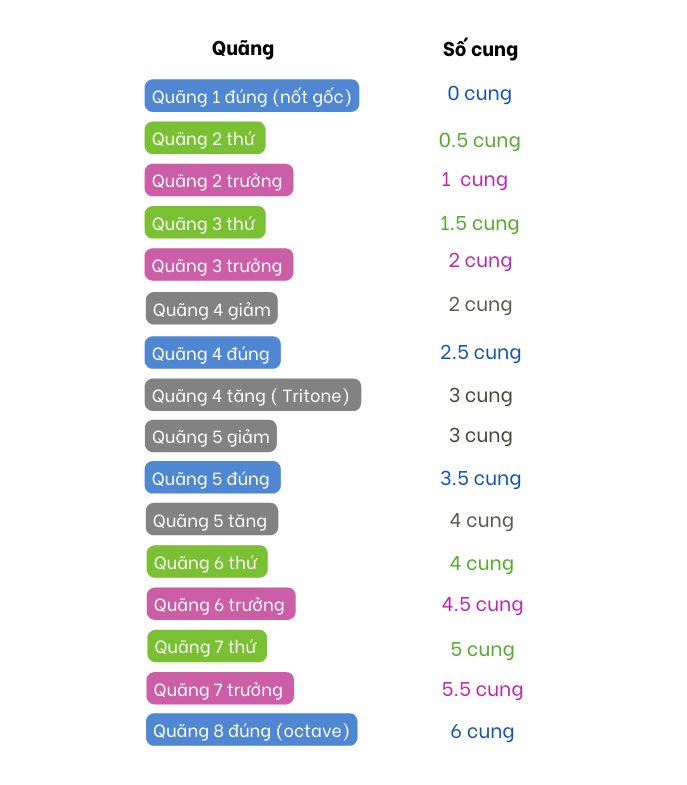Click the blue Quãng 4 đúng badge
687x785 pixels.
[x=213, y=352]
